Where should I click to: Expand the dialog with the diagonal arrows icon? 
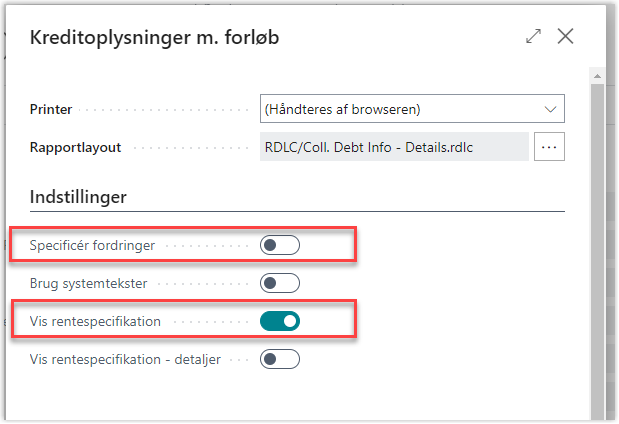click(533, 36)
